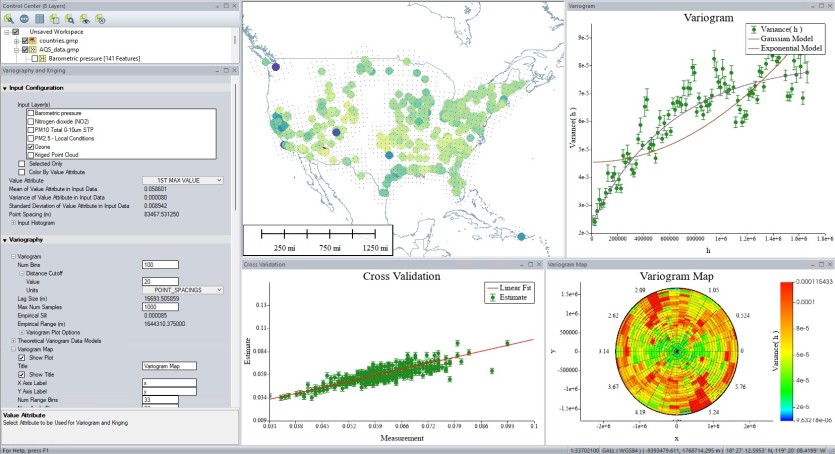Click the Num Bins input field

pyautogui.click(x=160, y=264)
